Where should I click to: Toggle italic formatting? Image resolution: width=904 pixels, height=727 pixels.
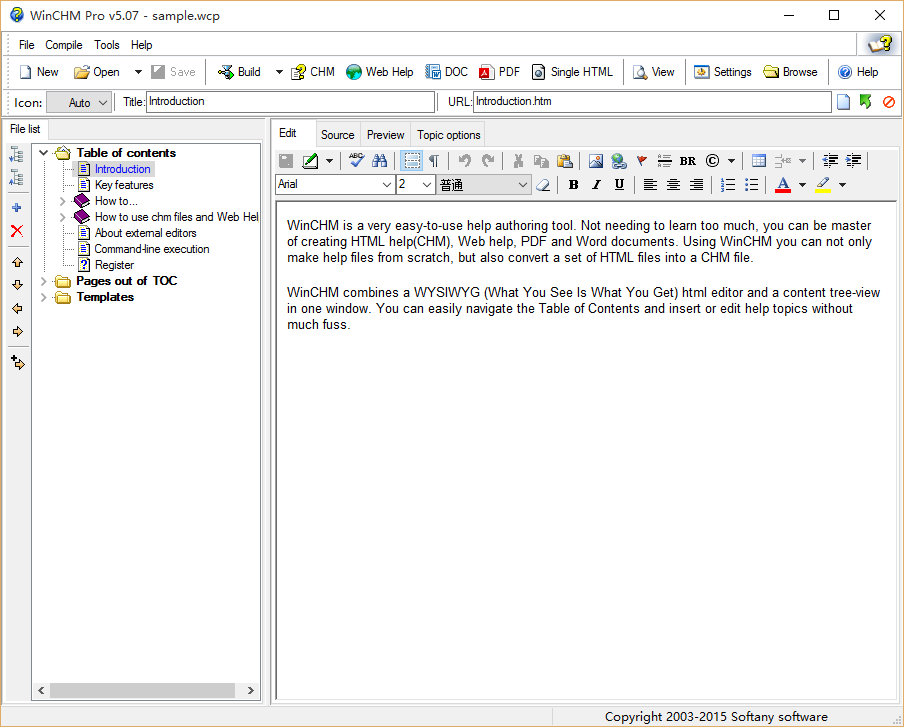point(596,184)
